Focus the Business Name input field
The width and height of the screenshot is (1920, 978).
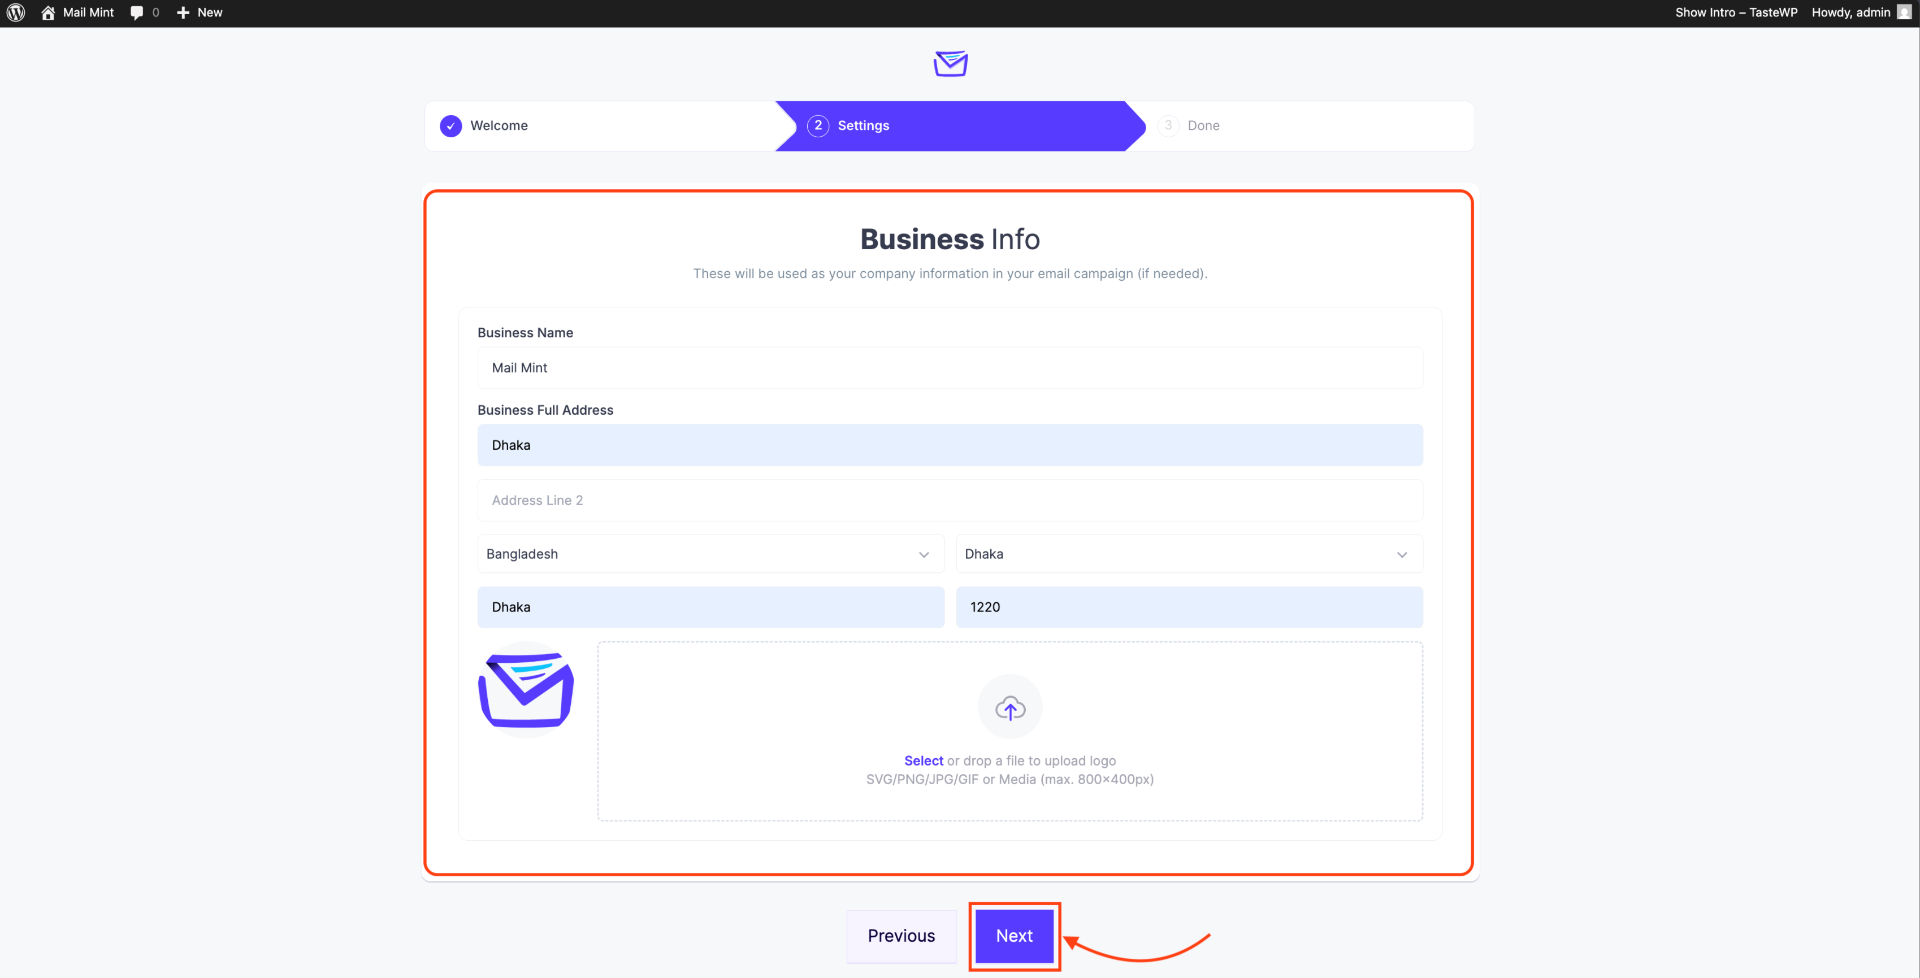(950, 368)
